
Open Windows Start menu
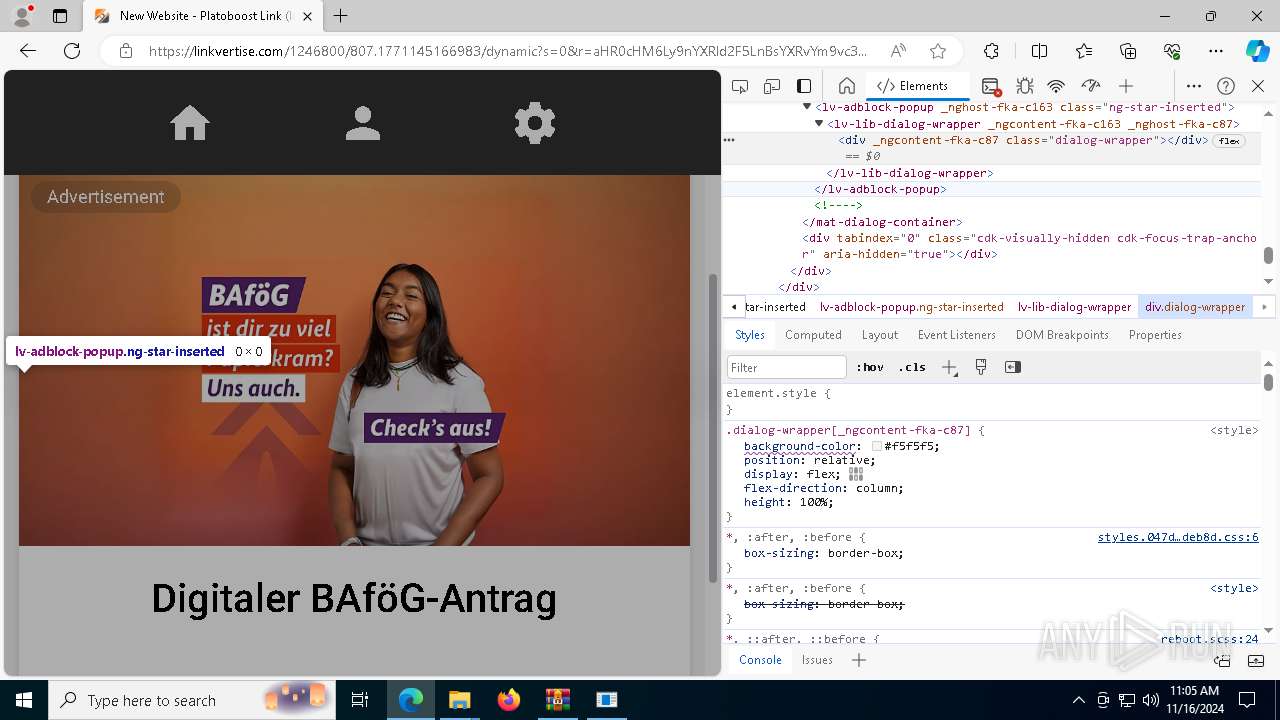24,700
